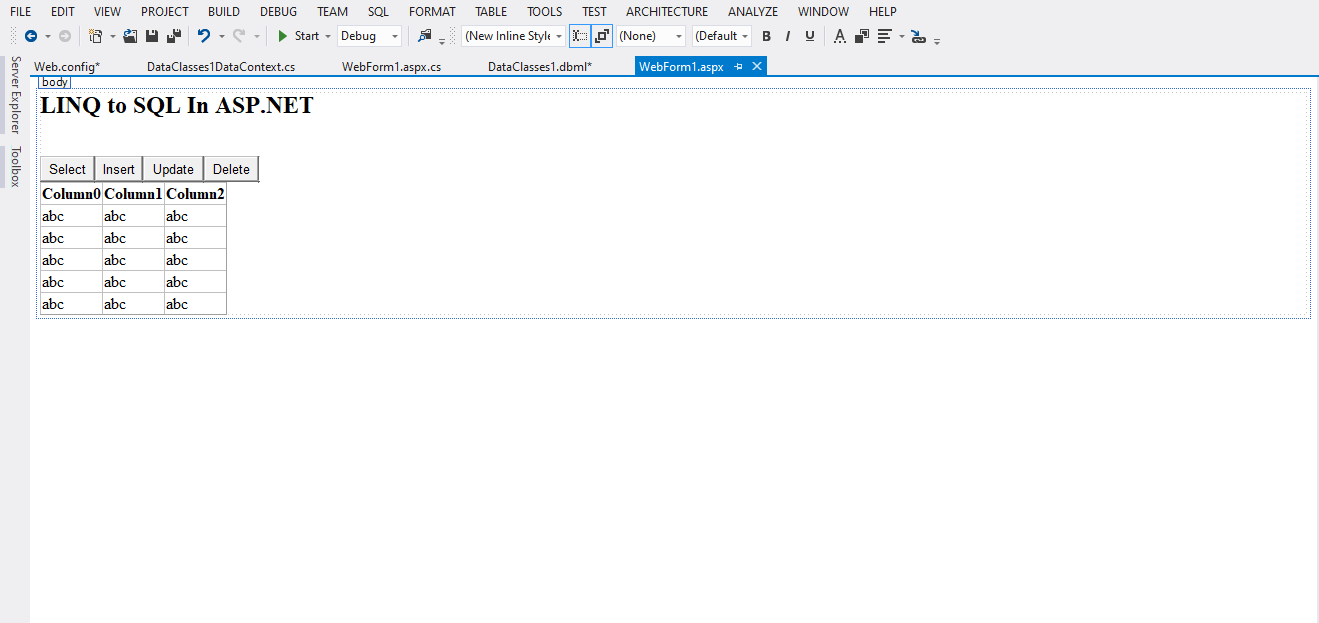Click the New Project toolbar icon
The height and width of the screenshot is (623, 1319).
click(95, 36)
